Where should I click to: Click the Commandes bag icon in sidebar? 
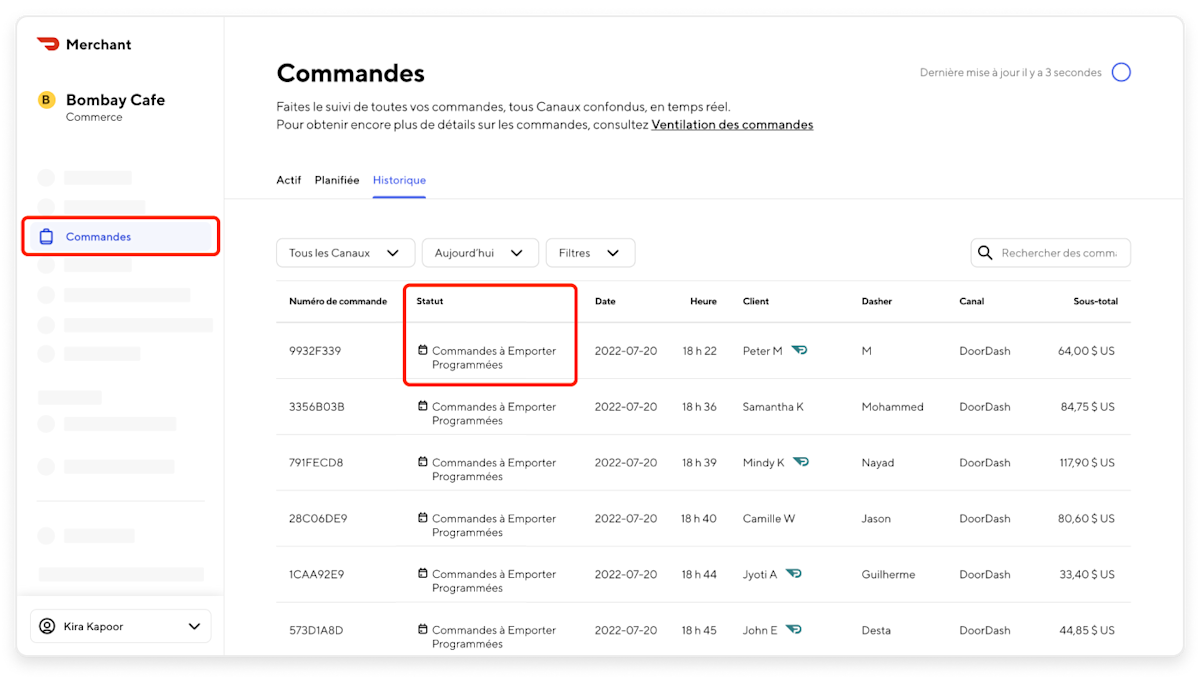(46, 237)
